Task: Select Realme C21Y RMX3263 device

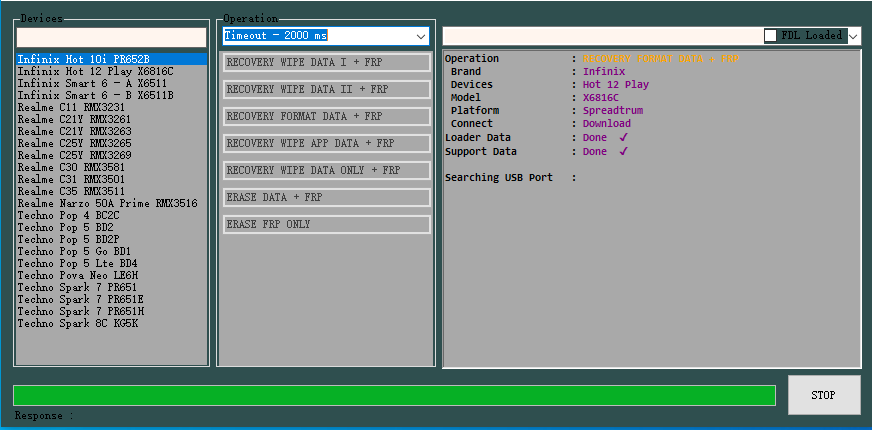Action: tap(112, 131)
